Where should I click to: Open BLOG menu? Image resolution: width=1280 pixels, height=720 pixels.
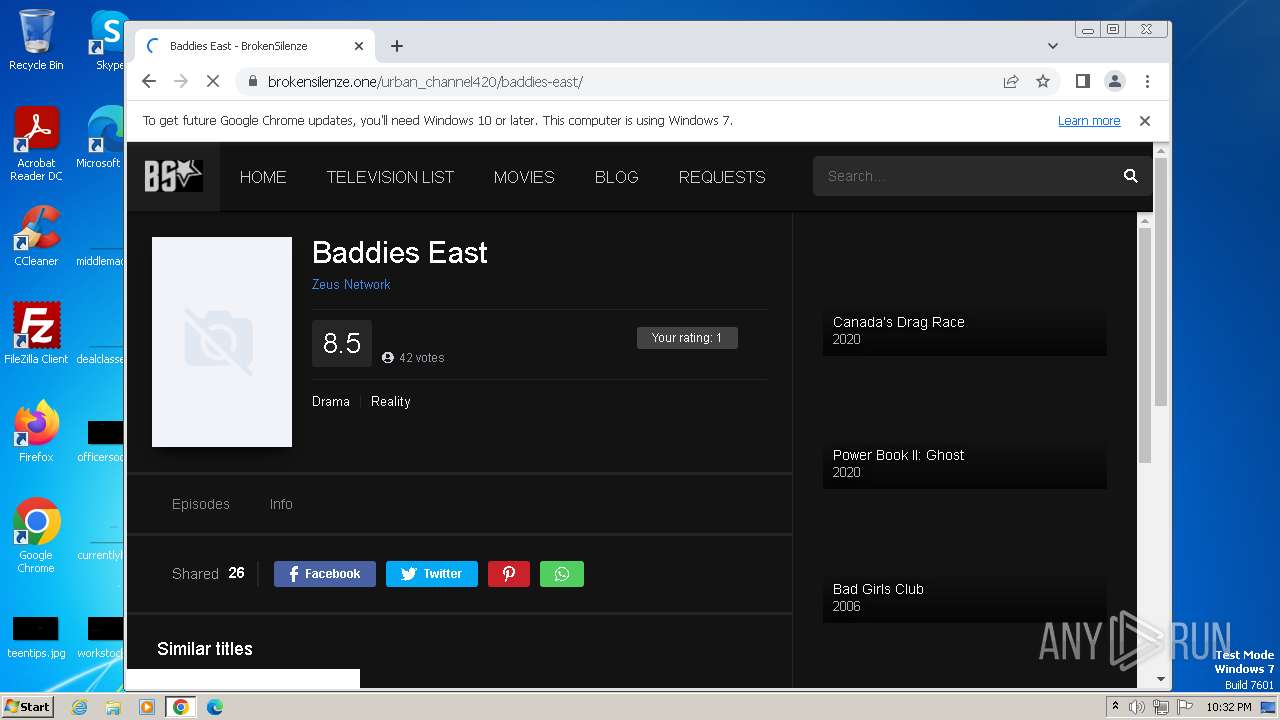click(617, 177)
